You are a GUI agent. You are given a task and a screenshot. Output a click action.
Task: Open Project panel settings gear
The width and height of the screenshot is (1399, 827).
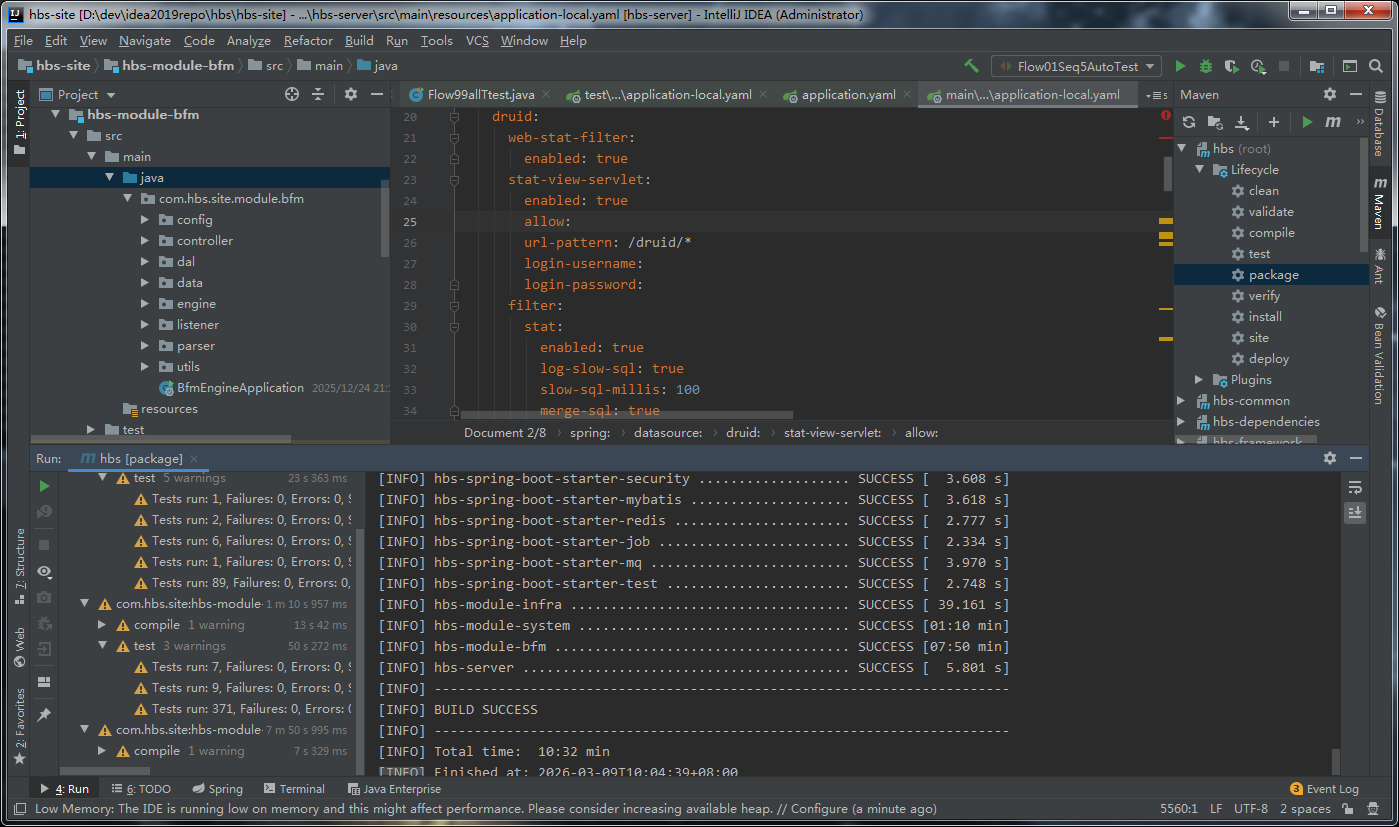tap(351, 94)
